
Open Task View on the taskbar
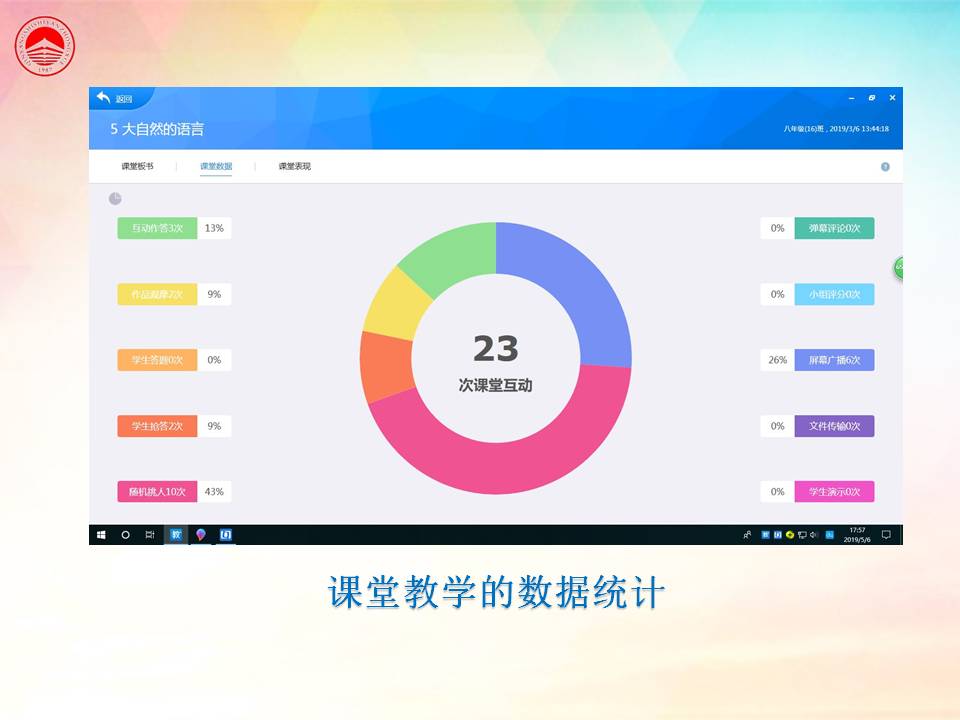coord(150,535)
